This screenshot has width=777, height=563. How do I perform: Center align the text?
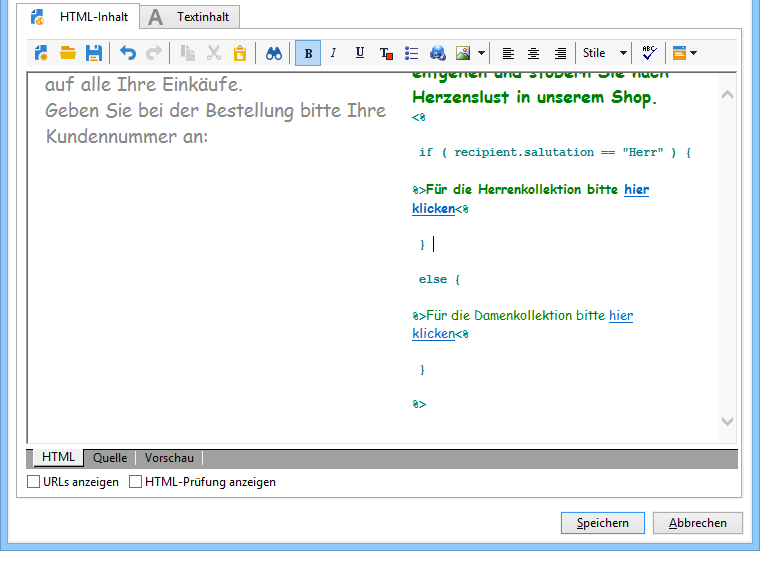tap(534, 53)
